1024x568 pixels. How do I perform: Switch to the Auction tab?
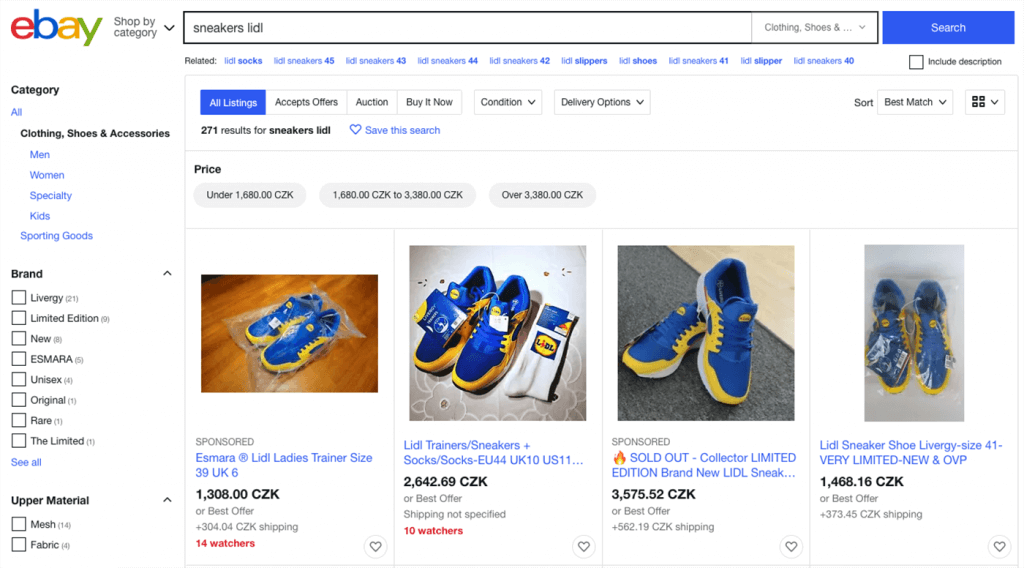(x=371, y=102)
